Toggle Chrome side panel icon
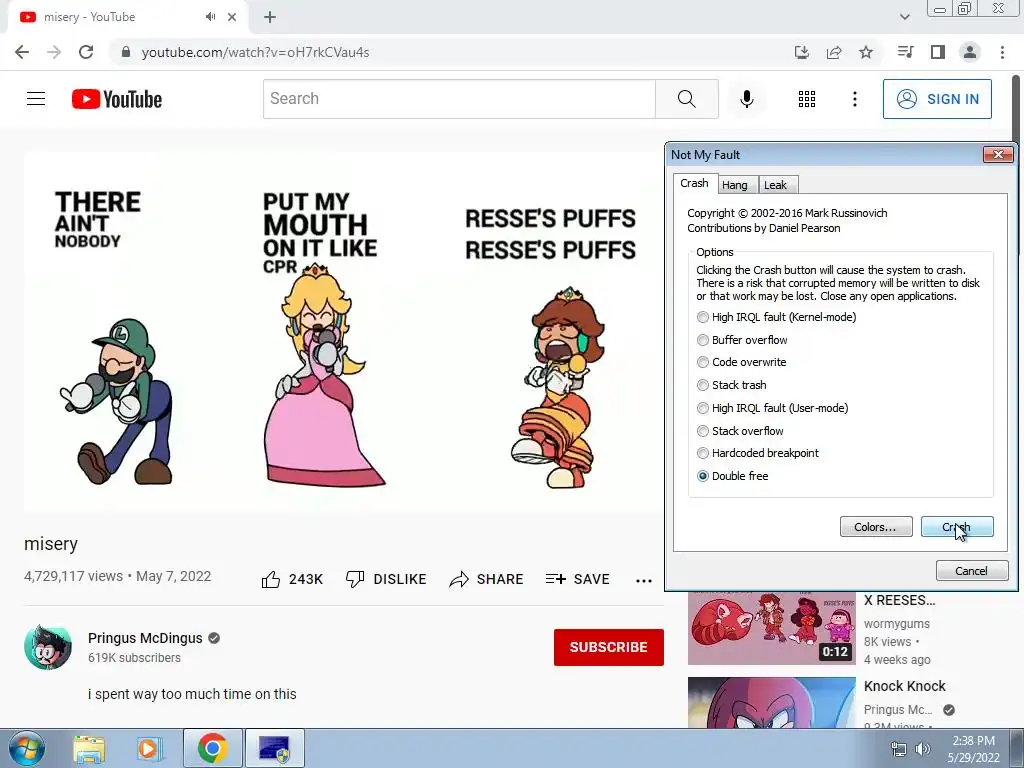Viewport: 1024px width, 768px height. pos(938,52)
